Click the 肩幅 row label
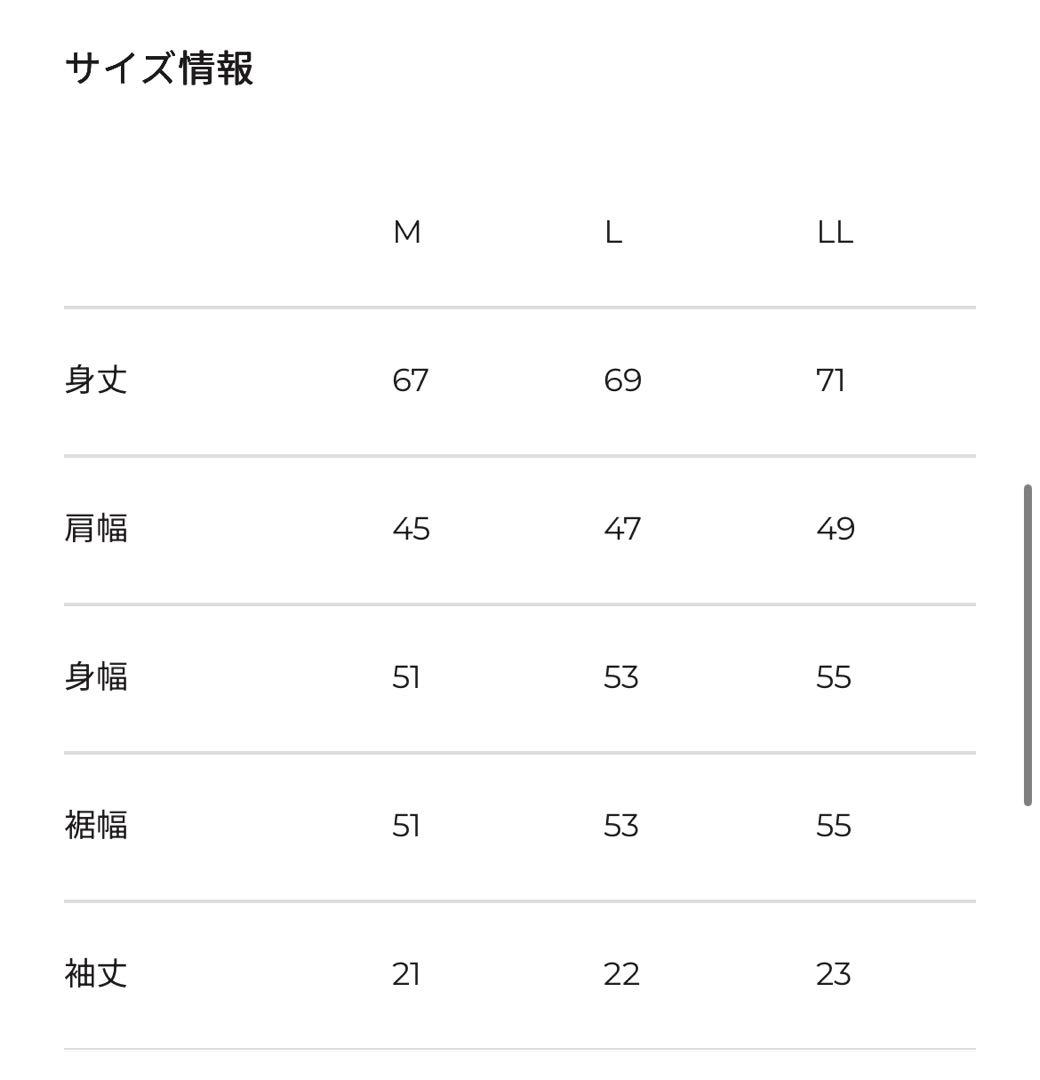The height and width of the screenshot is (1080, 1040). (x=96, y=528)
